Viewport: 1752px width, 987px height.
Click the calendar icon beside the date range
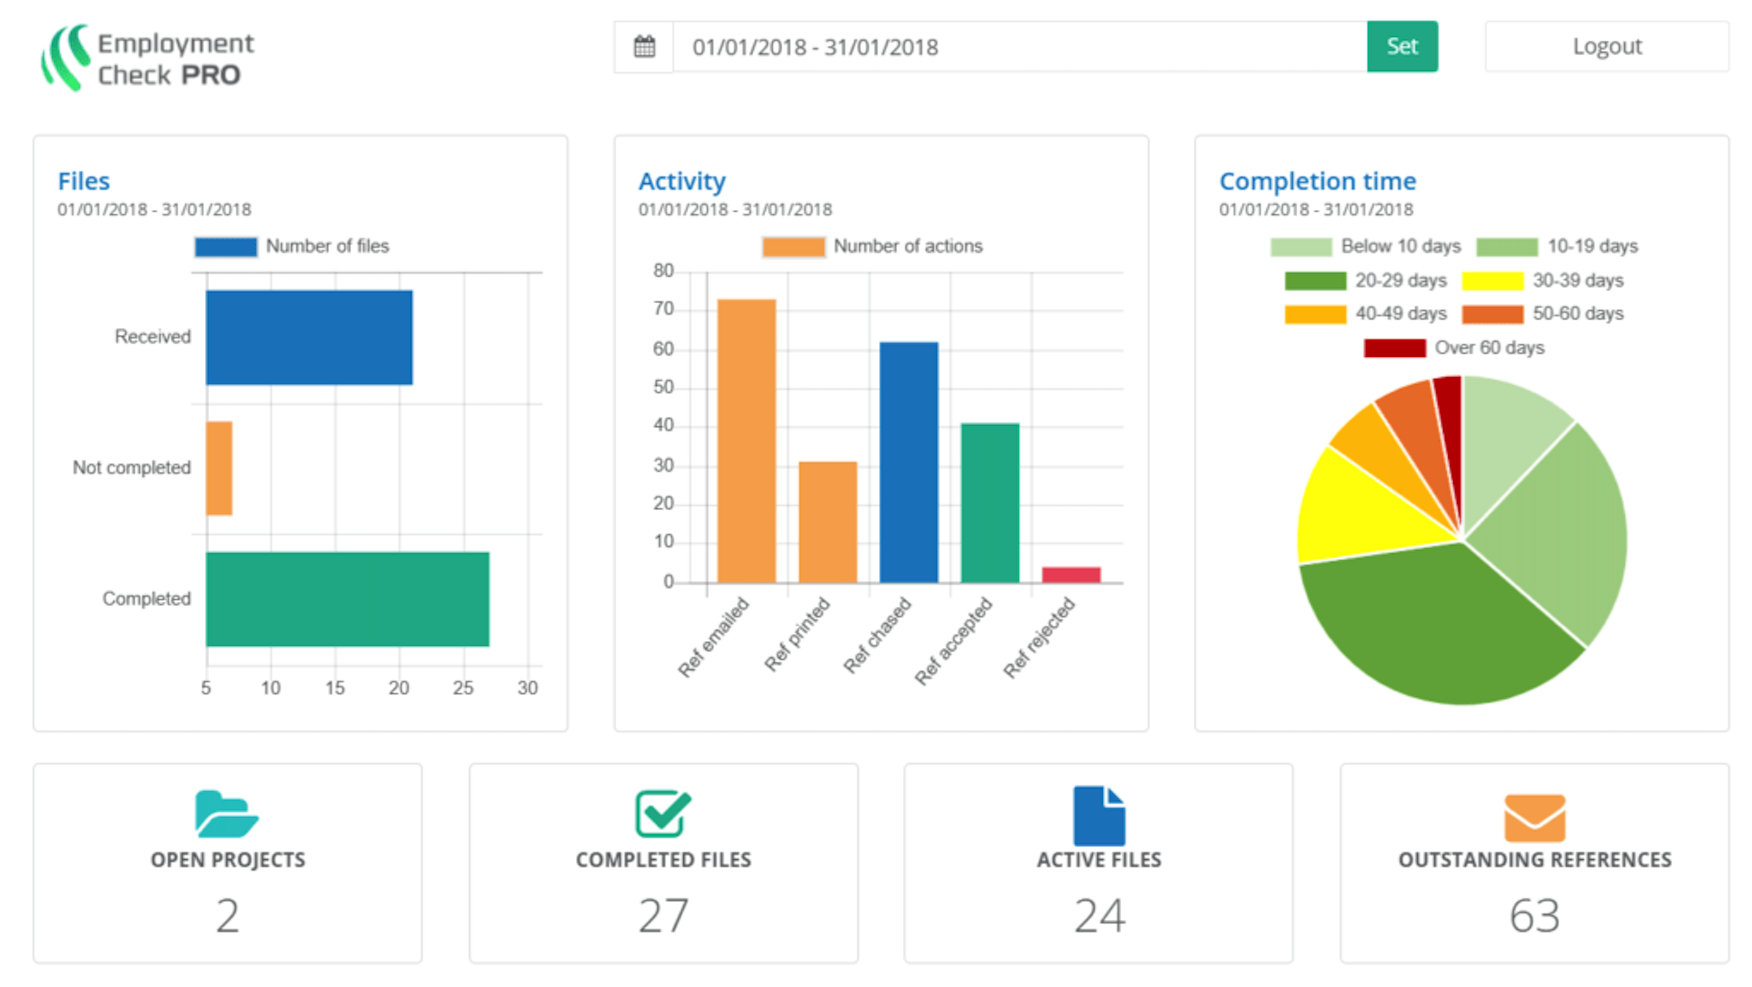pyautogui.click(x=644, y=46)
